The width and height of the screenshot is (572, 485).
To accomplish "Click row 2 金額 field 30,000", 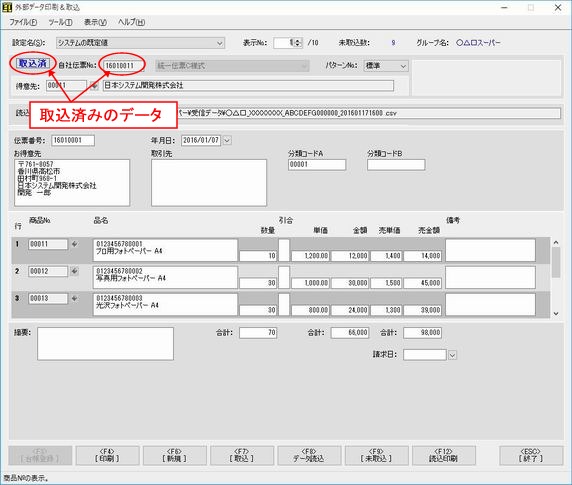I will point(350,283).
